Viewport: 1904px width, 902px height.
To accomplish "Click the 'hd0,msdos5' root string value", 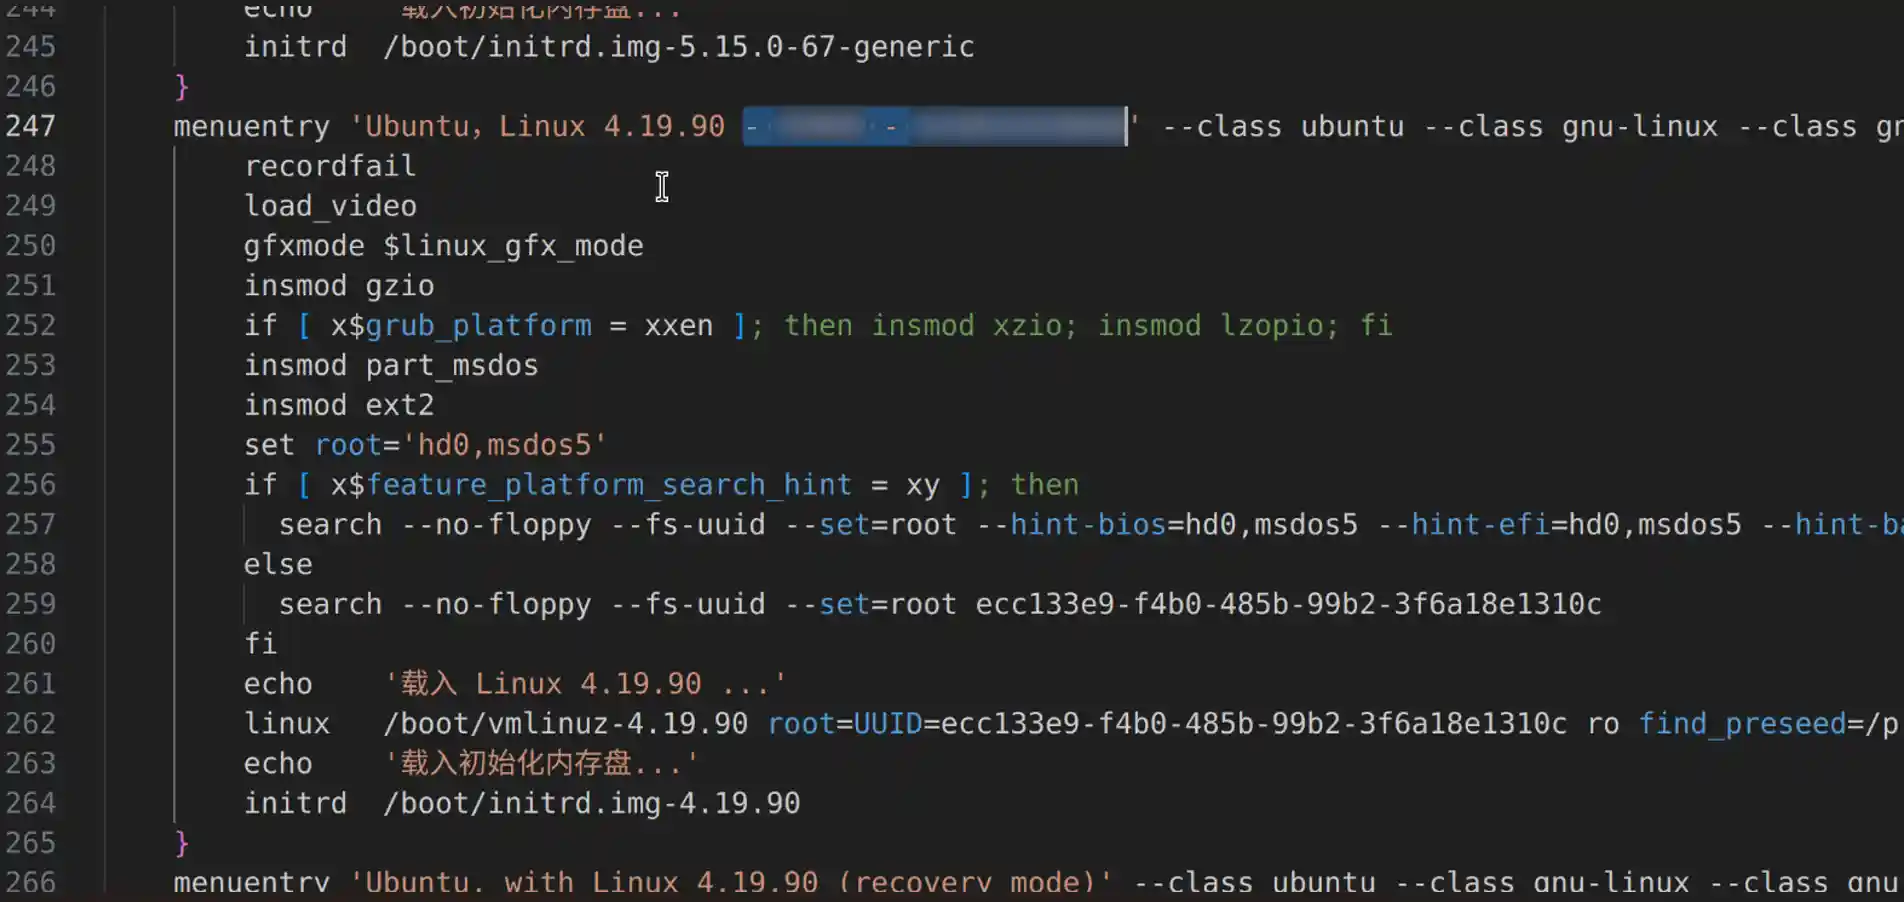I will point(511,445).
